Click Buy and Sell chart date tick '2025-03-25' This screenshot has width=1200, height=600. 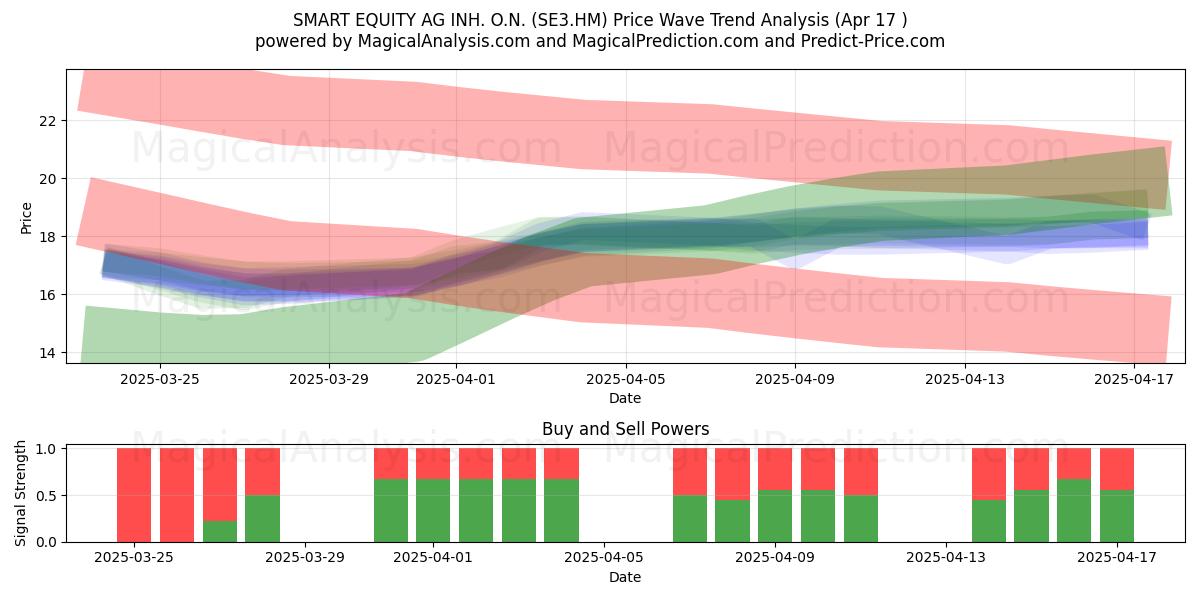pos(134,558)
